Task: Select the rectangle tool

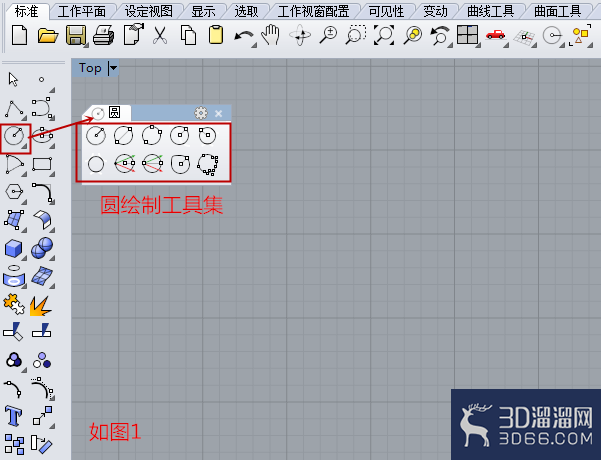Action: pyautogui.click(x=42, y=164)
